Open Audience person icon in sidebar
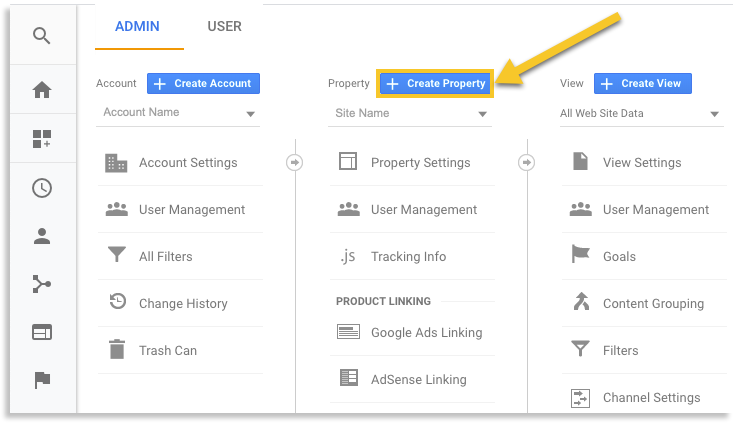The height and width of the screenshot is (423, 737). tap(41, 236)
